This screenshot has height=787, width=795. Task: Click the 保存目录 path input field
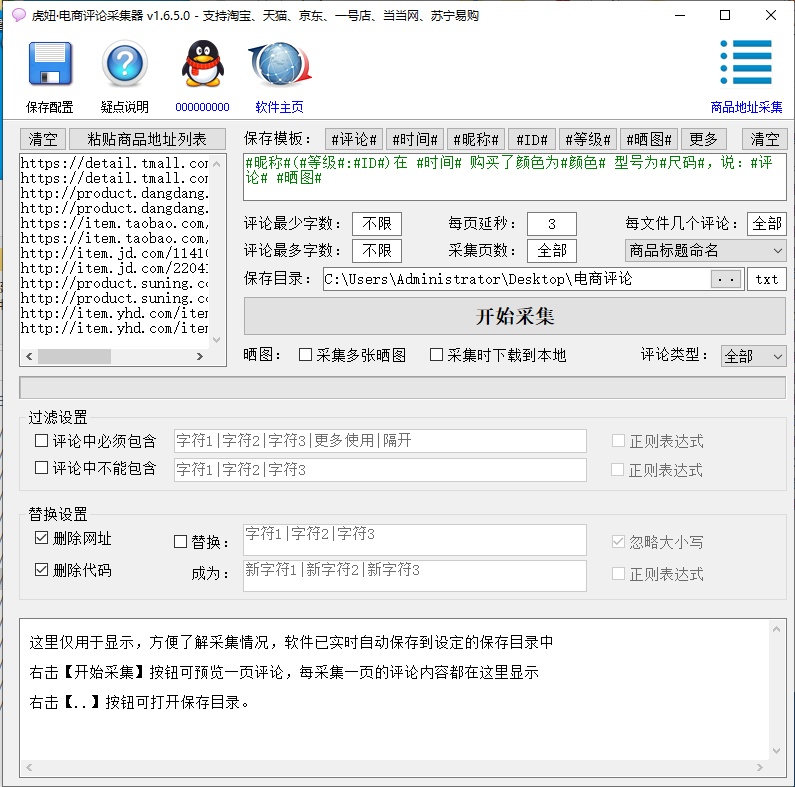(x=515, y=279)
